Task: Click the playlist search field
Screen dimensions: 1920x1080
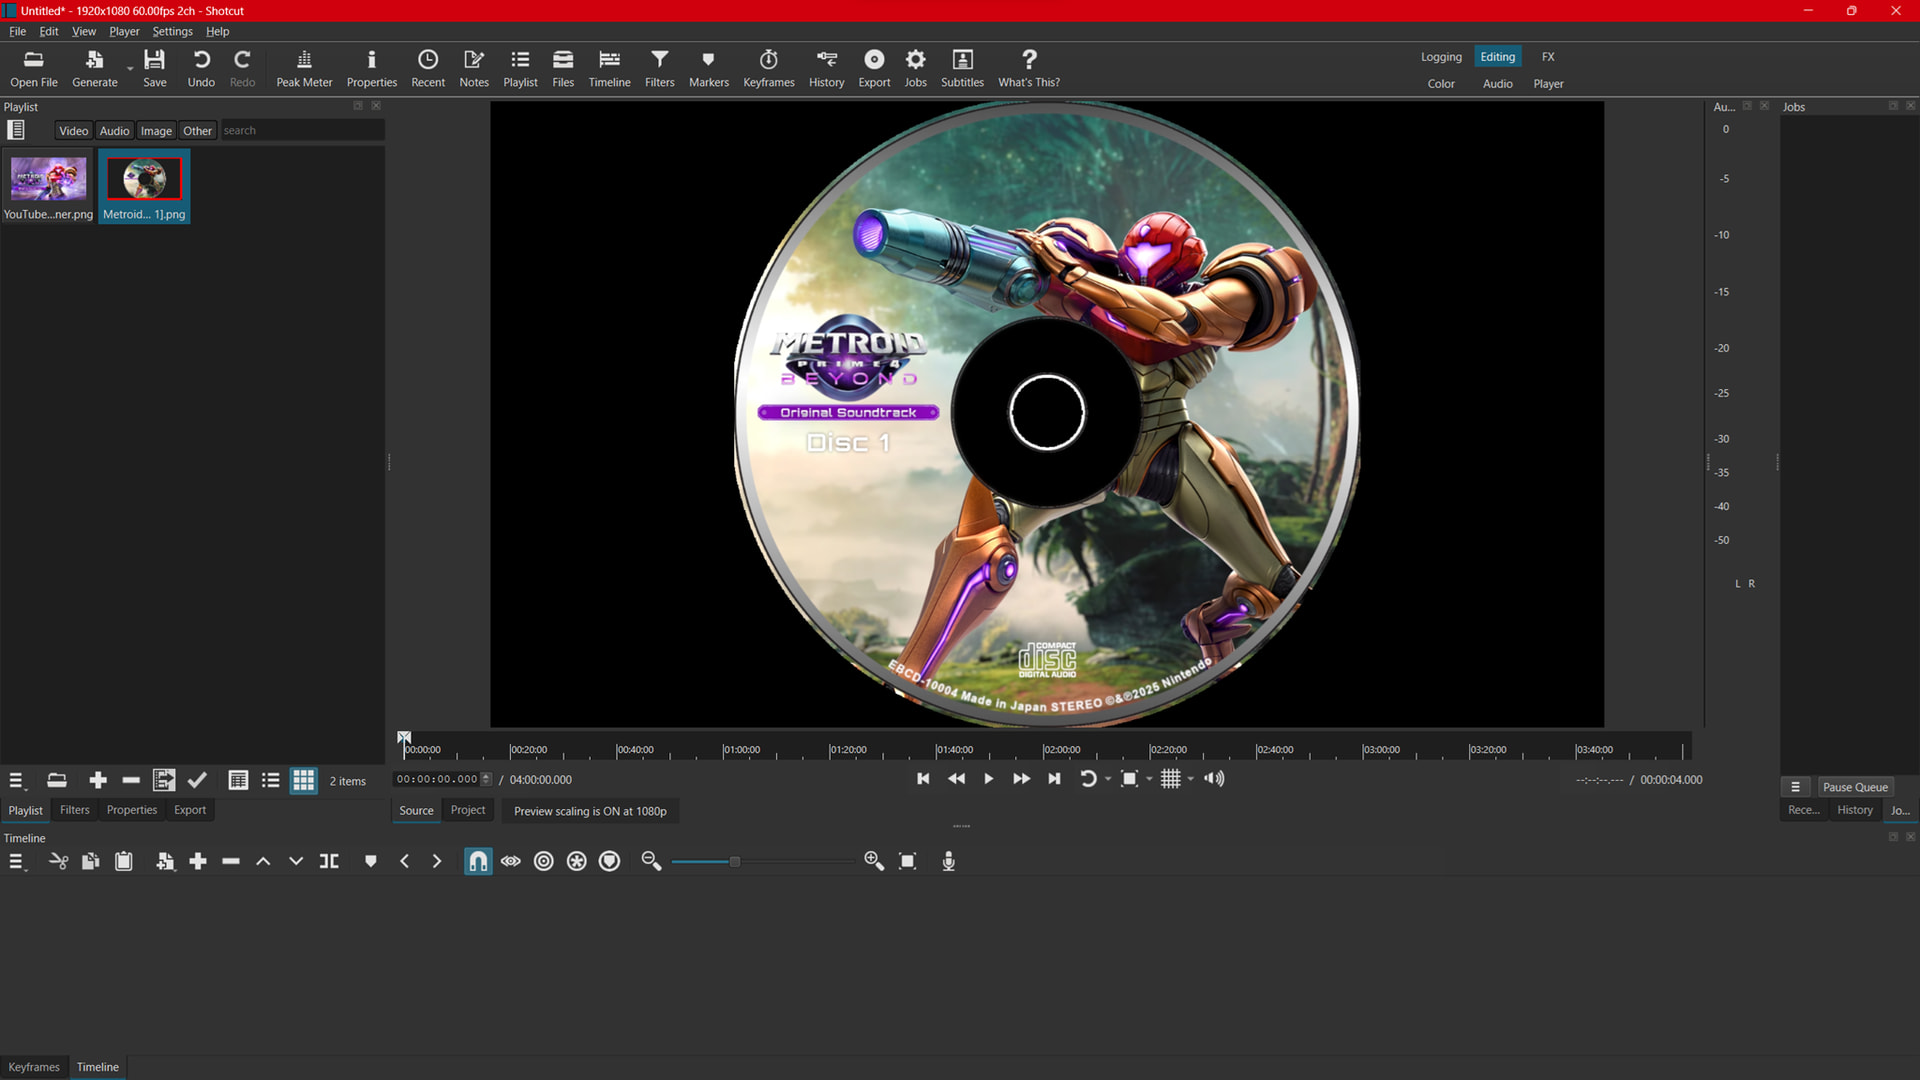Action: click(x=302, y=131)
